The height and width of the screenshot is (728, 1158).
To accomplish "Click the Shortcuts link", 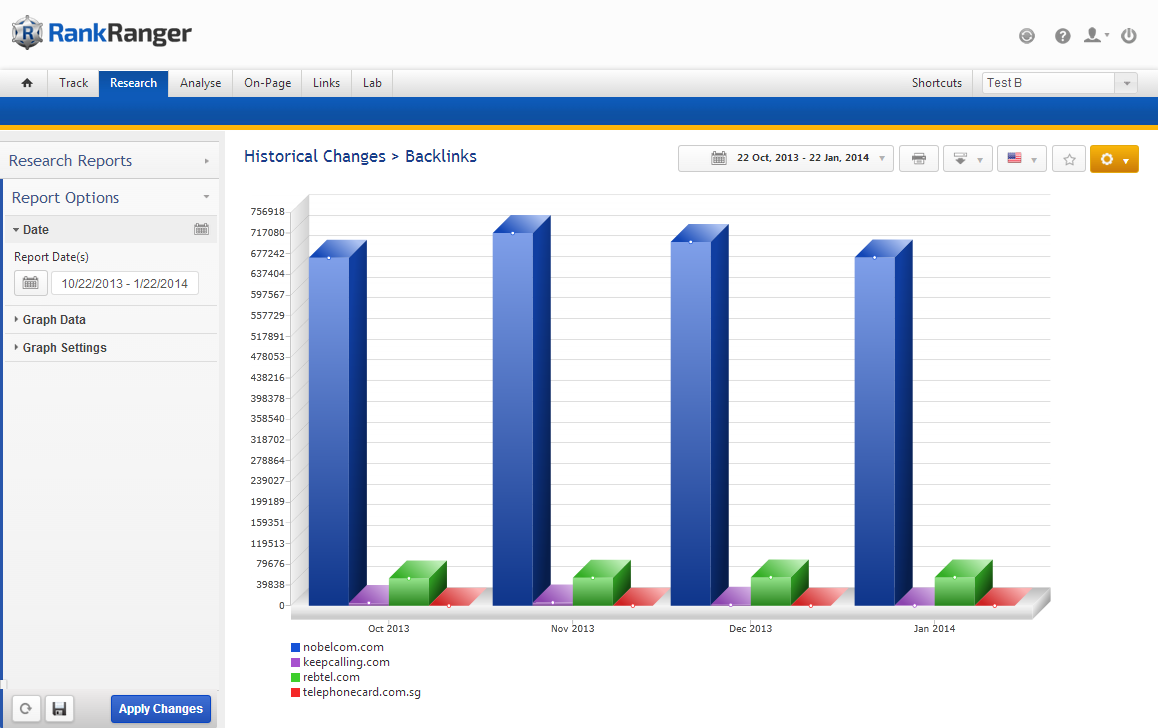I will (x=936, y=83).
